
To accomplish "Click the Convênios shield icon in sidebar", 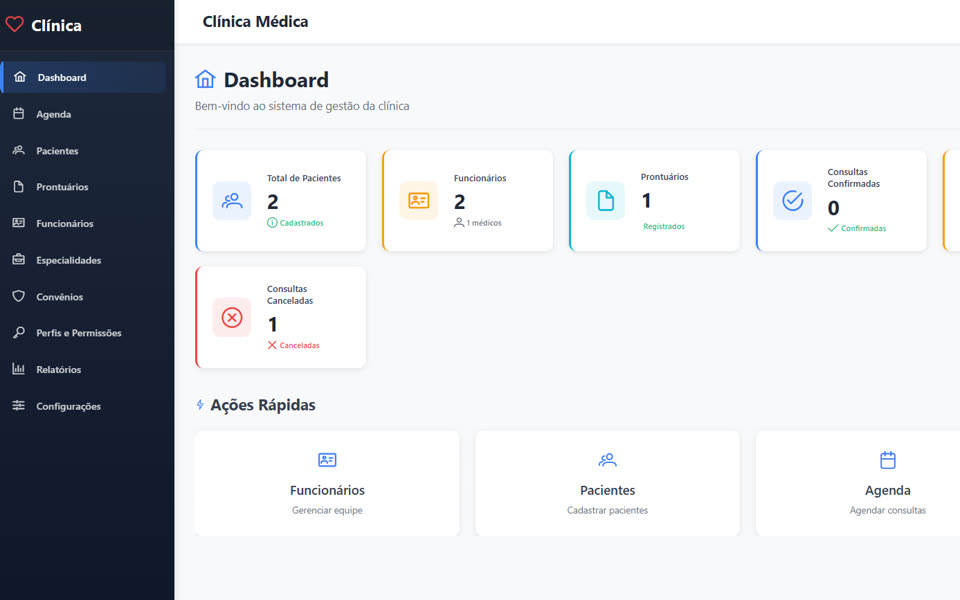I will (x=19, y=296).
